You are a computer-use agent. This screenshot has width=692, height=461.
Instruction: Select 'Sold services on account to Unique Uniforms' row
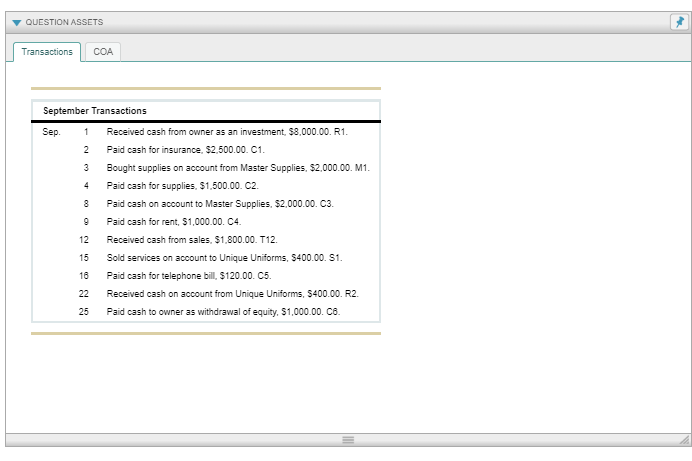tap(206, 258)
